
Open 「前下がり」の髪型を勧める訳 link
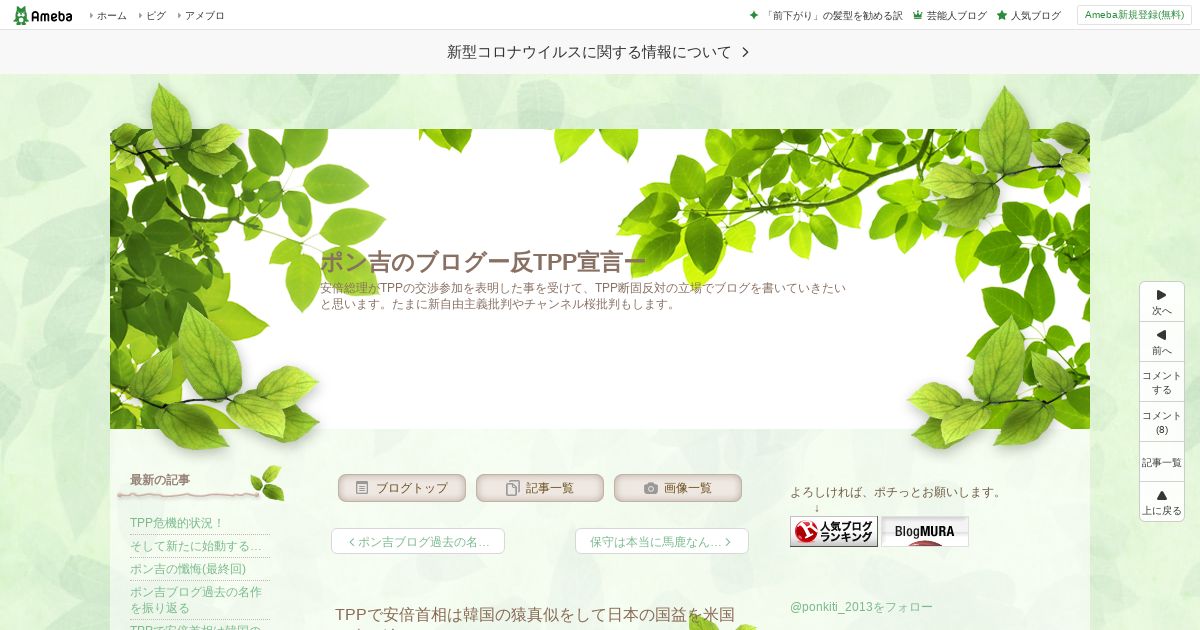[832, 16]
